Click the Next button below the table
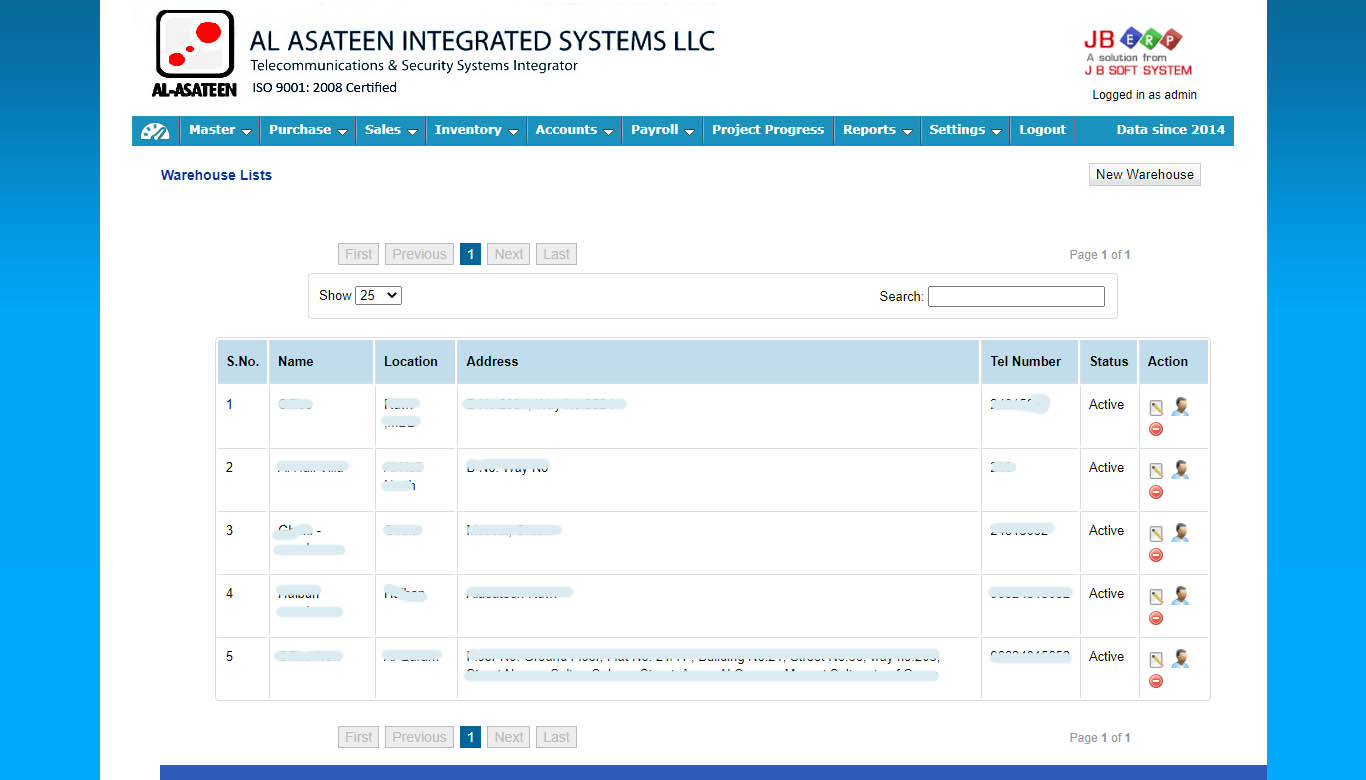1366x780 pixels. tap(509, 737)
